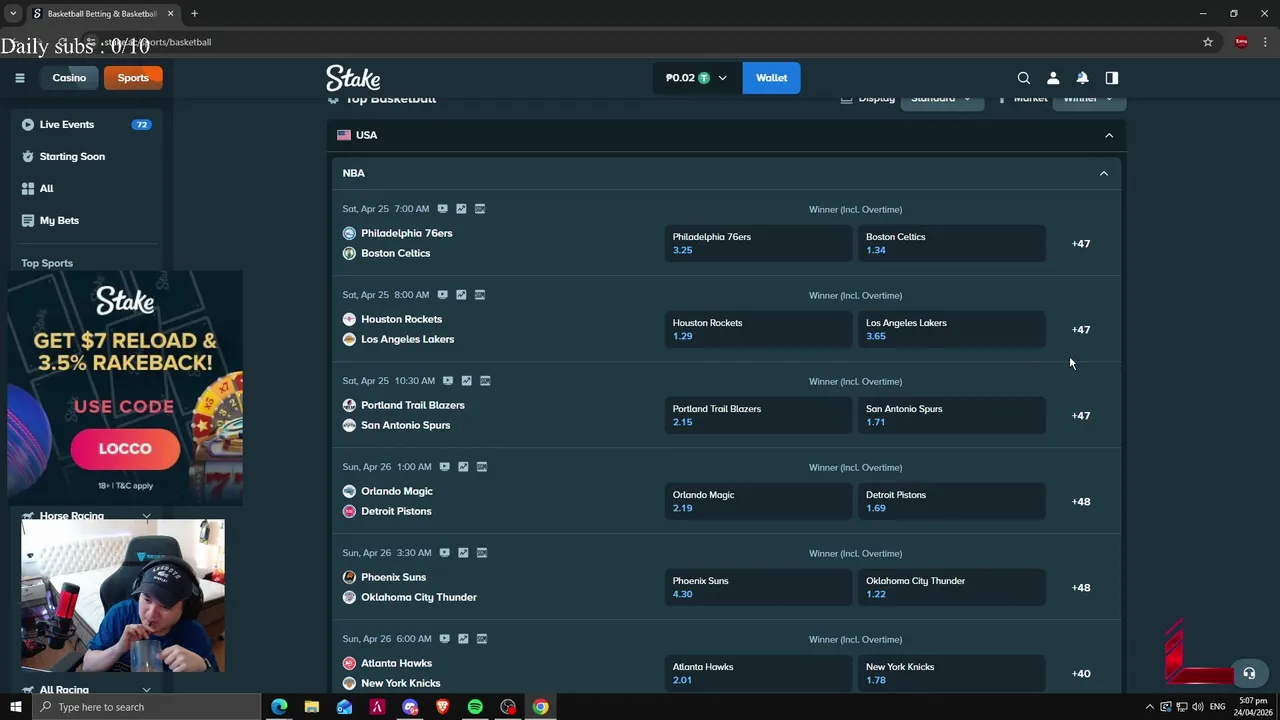Bookmark page with the star icon

[x=1208, y=42]
